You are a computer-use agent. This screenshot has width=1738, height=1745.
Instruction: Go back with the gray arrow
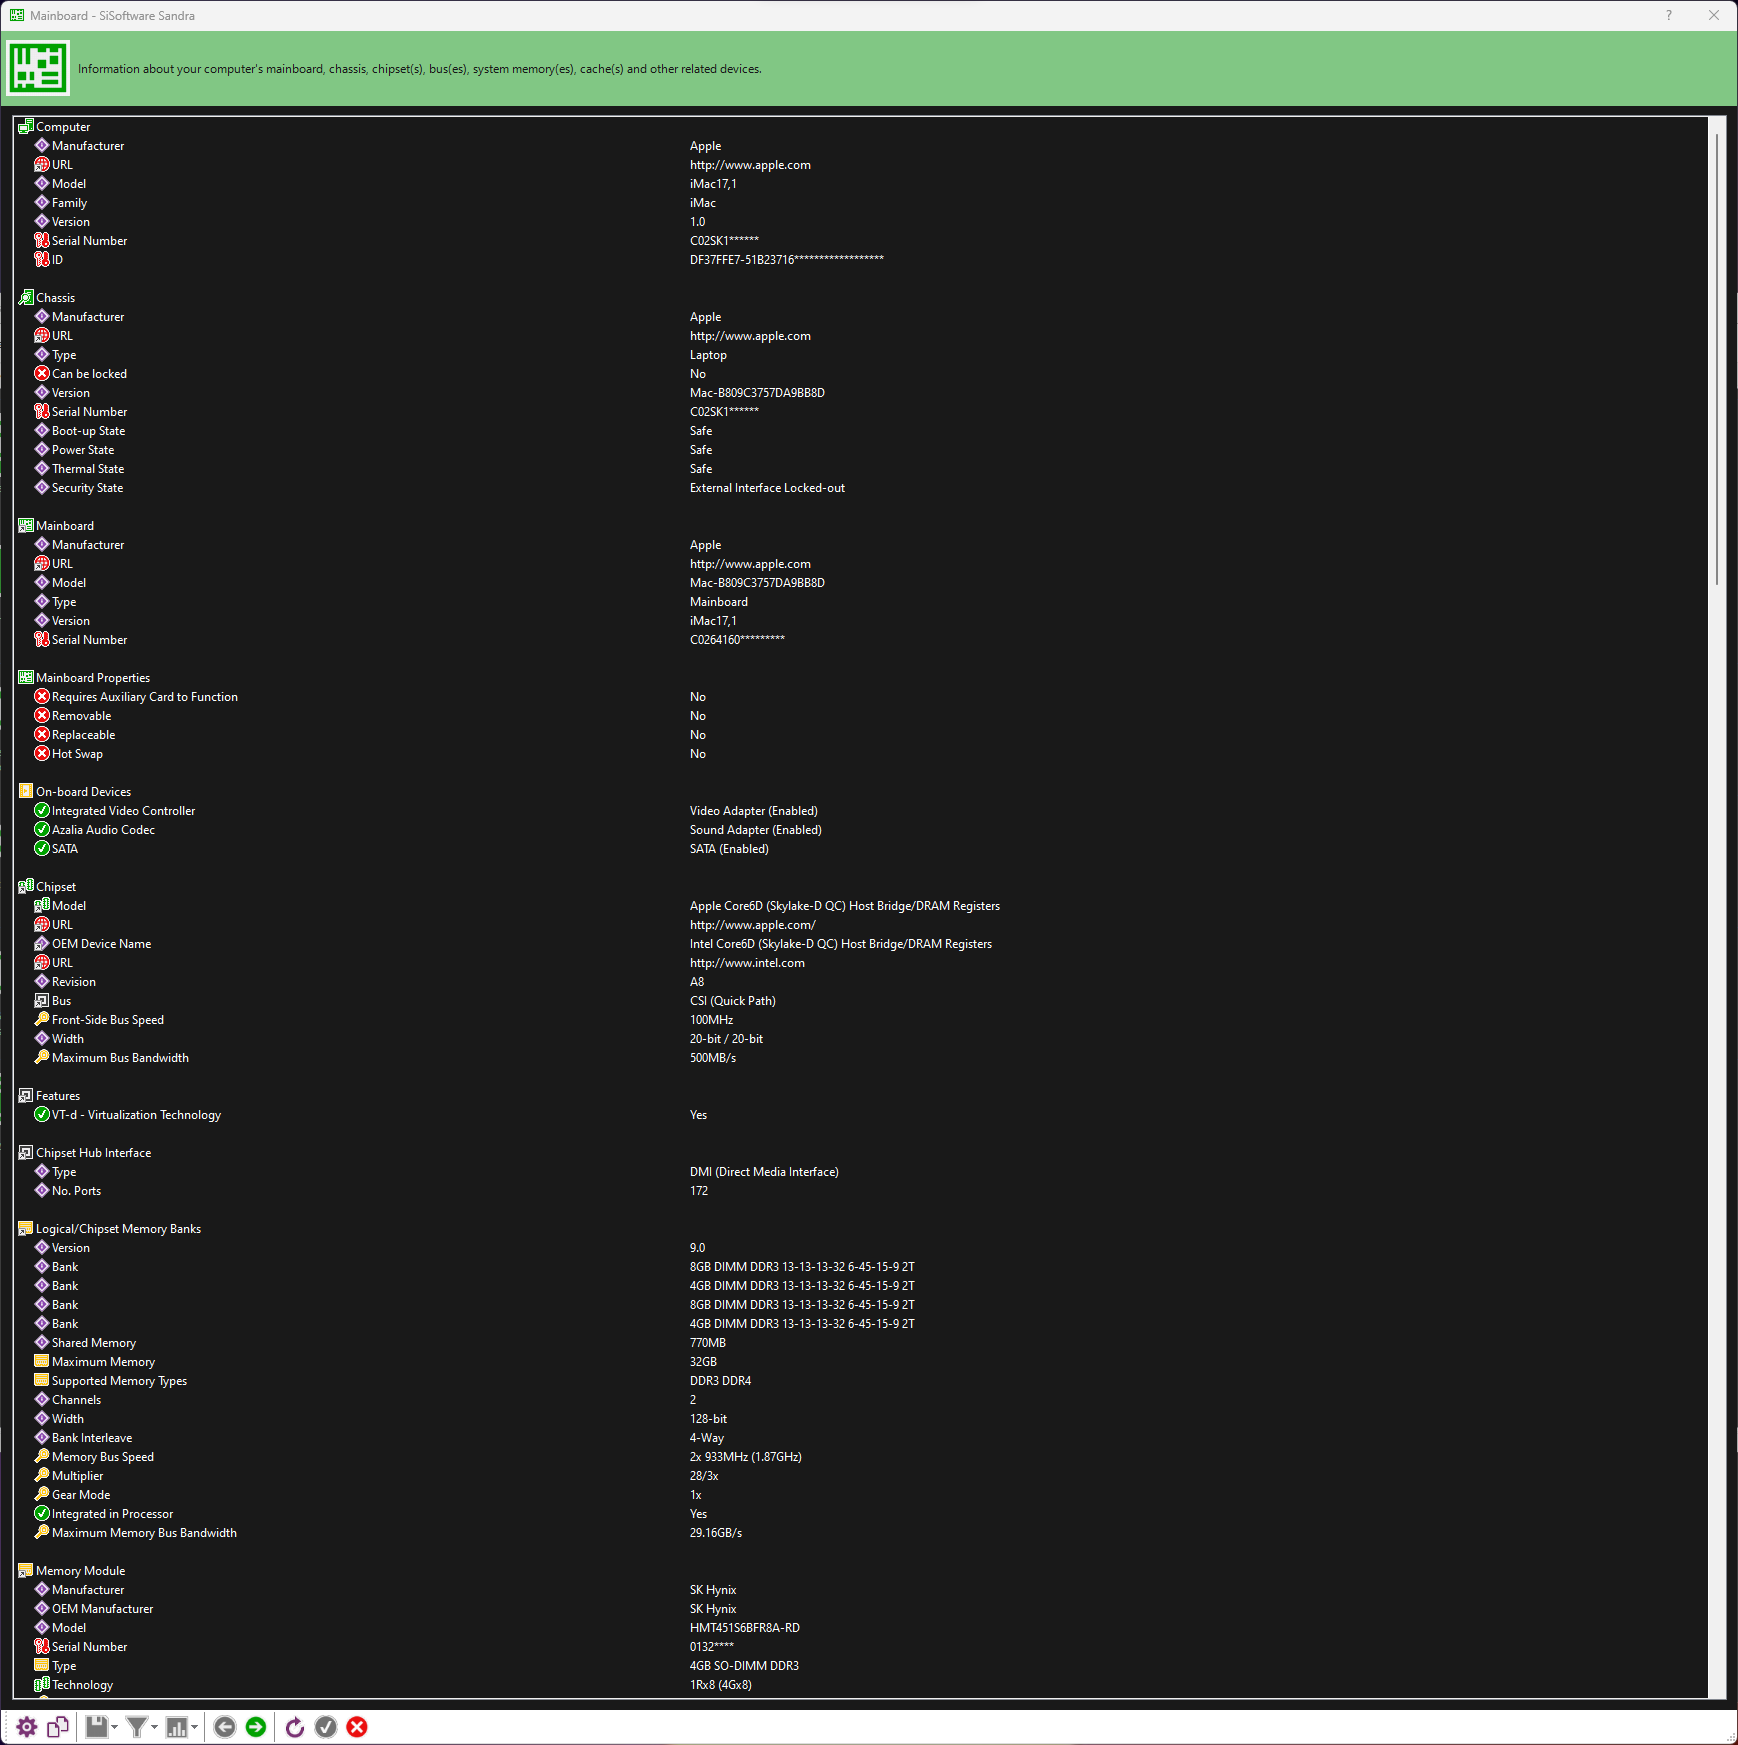(225, 1727)
